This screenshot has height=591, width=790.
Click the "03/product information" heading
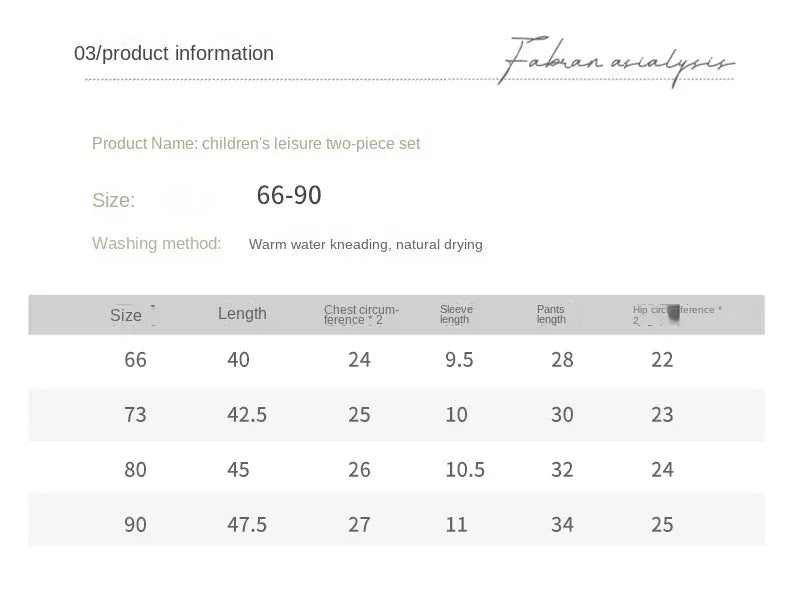[174, 54]
